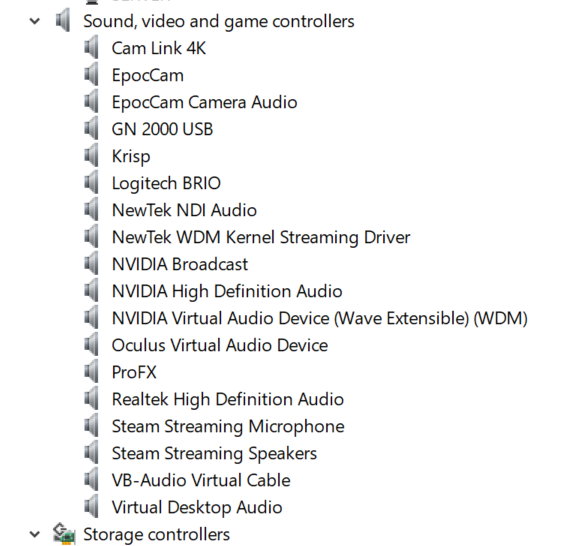Image resolution: width=586 pixels, height=546 pixels.
Task: Click speaker icon beside Steam Streaming Speakers
Action: (92, 453)
